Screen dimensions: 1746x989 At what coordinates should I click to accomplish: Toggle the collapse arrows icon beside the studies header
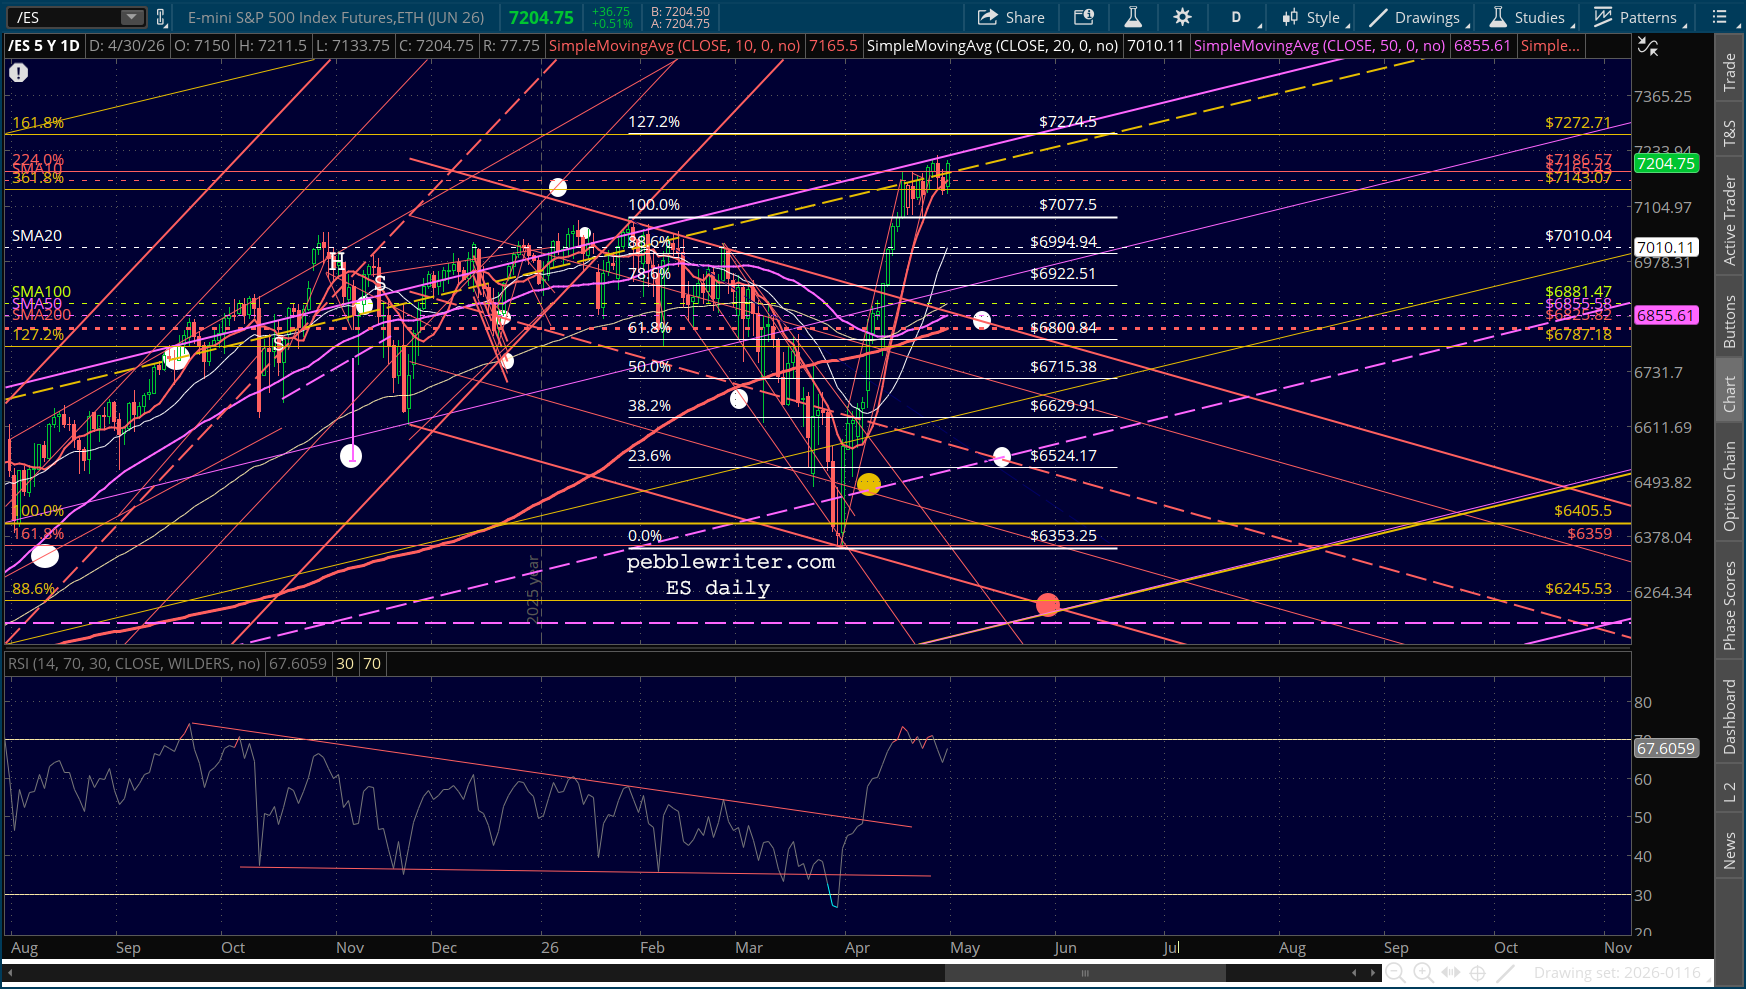click(x=1647, y=46)
